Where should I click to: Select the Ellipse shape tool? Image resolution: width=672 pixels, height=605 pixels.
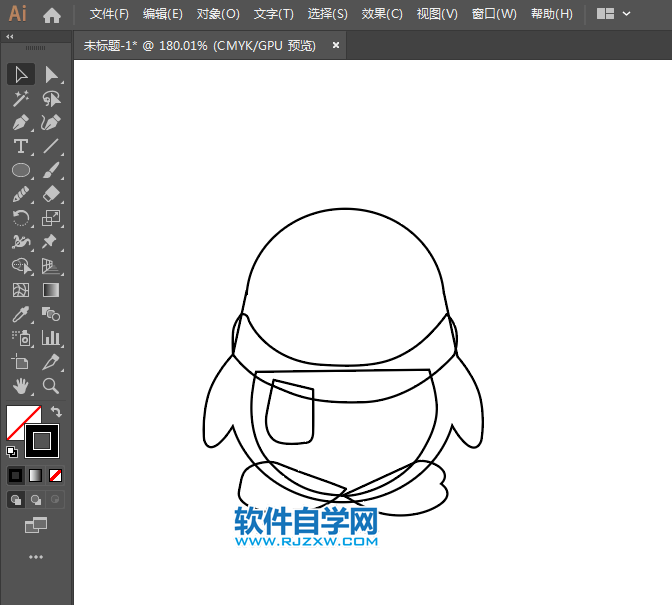tap(20, 170)
